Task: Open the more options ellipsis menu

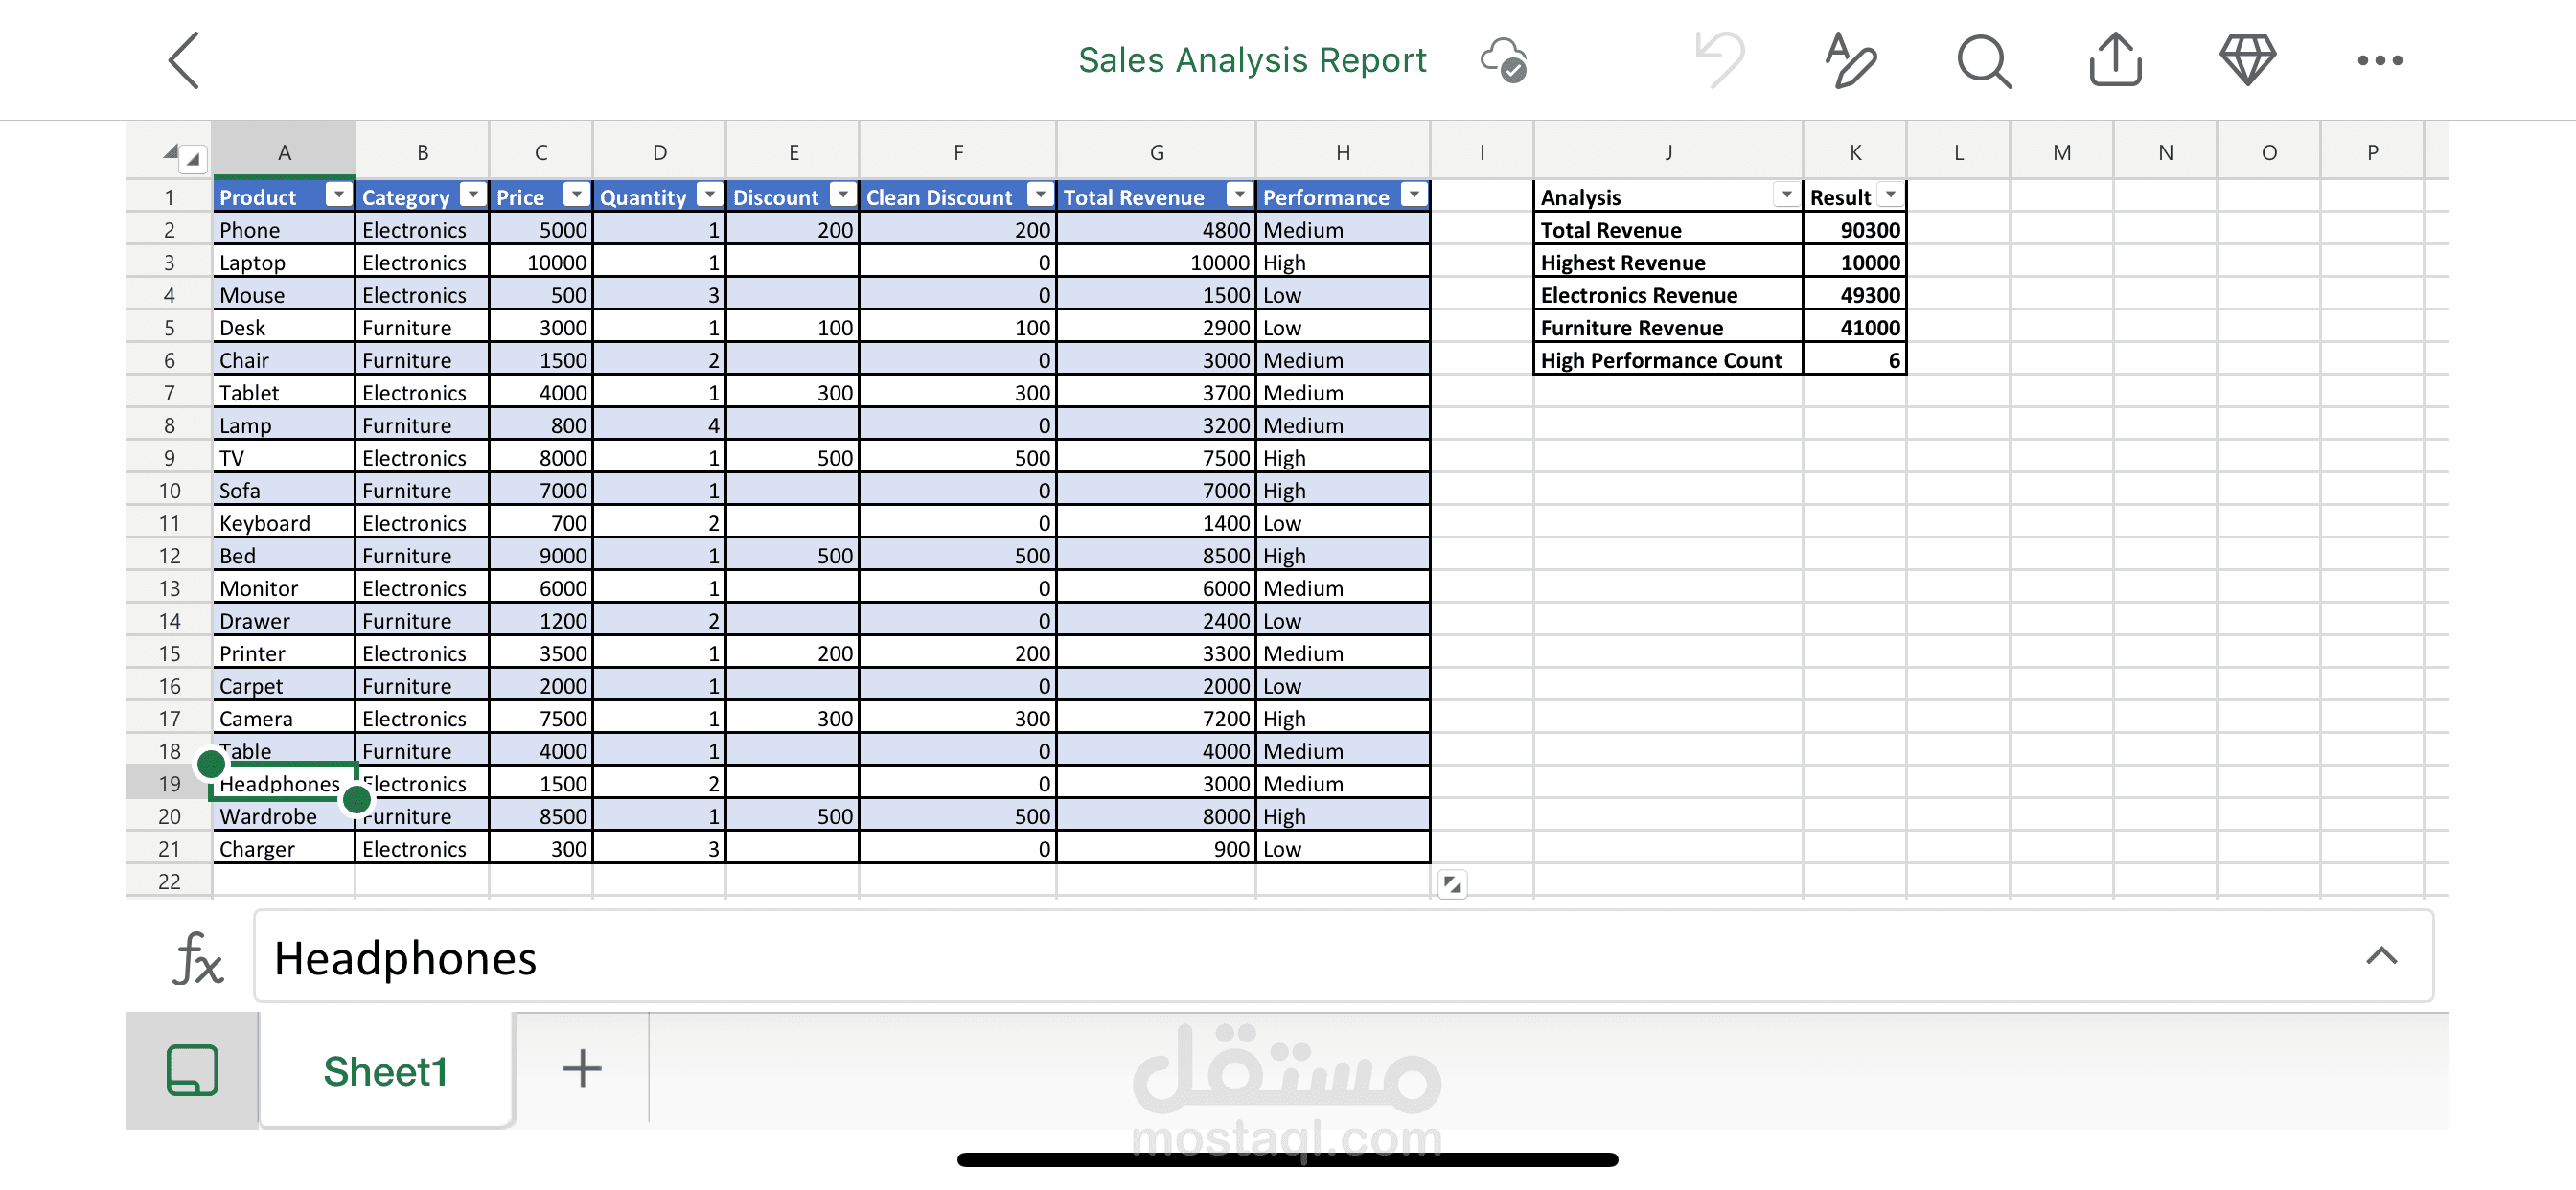Action: pyautogui.click(x=2379, y=60)
